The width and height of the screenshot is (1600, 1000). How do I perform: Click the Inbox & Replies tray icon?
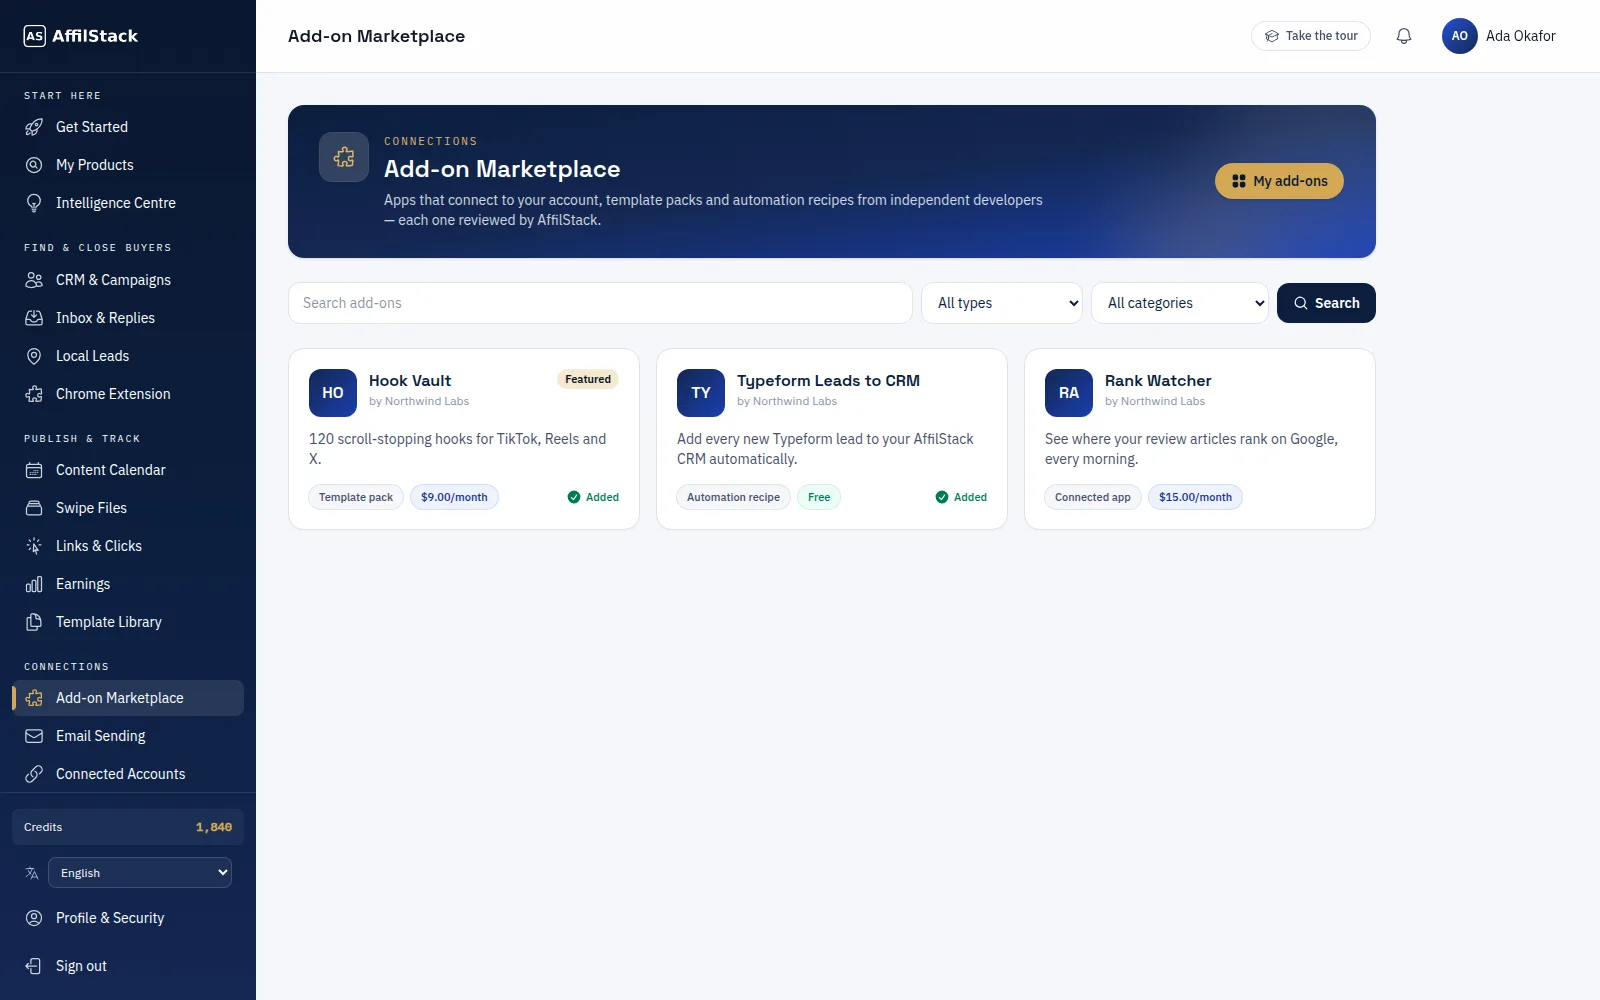[34, 318]
